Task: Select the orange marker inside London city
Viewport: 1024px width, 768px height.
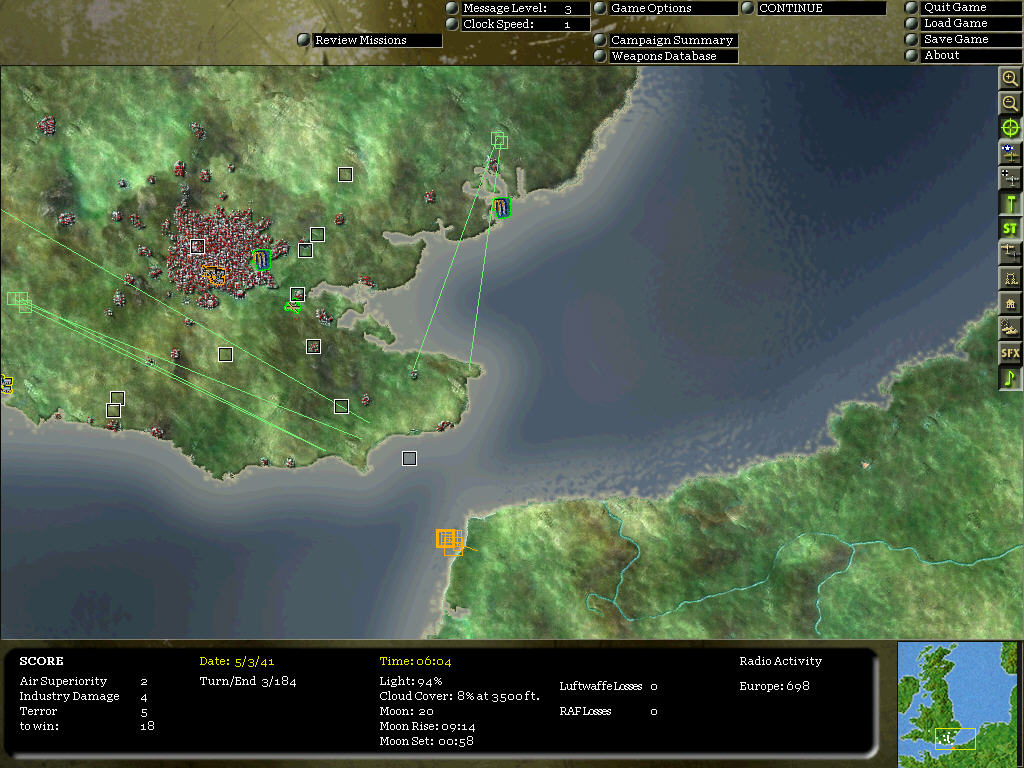Action: (x=214, y=275)
